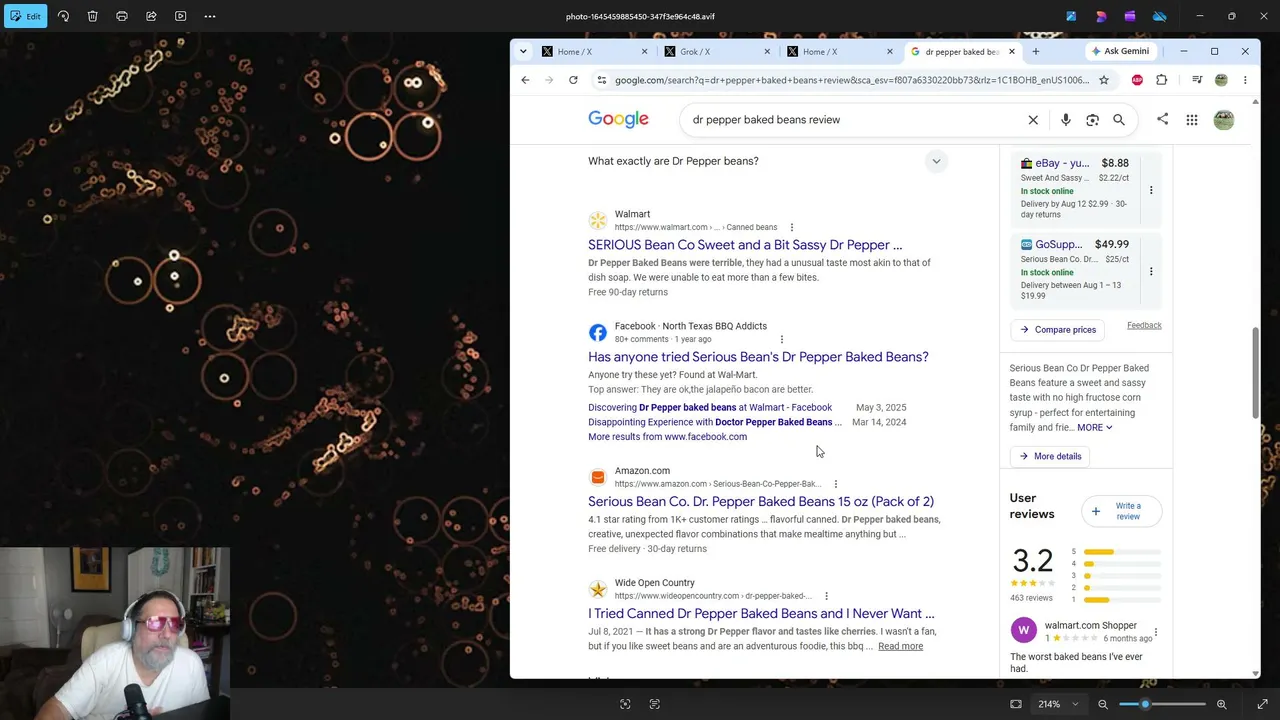1280x720 pixels.
Task: Start slideshow from Photos toolbar
Action: (181, 16)
